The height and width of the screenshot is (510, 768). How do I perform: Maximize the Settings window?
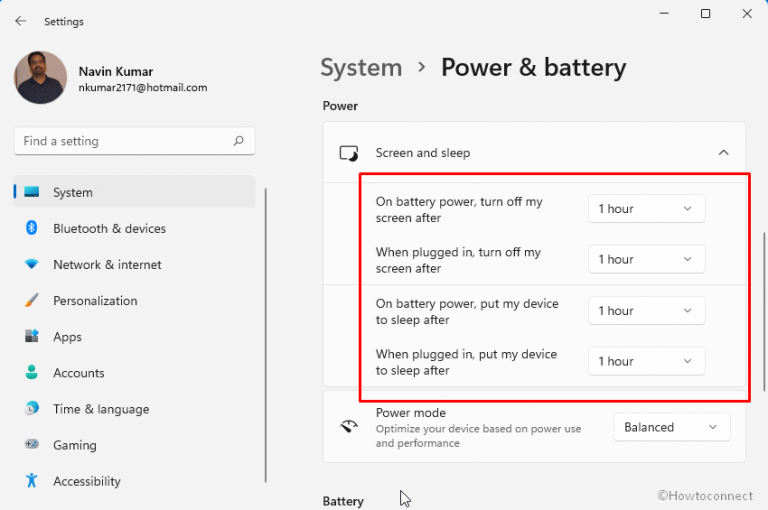pos(705,14)
